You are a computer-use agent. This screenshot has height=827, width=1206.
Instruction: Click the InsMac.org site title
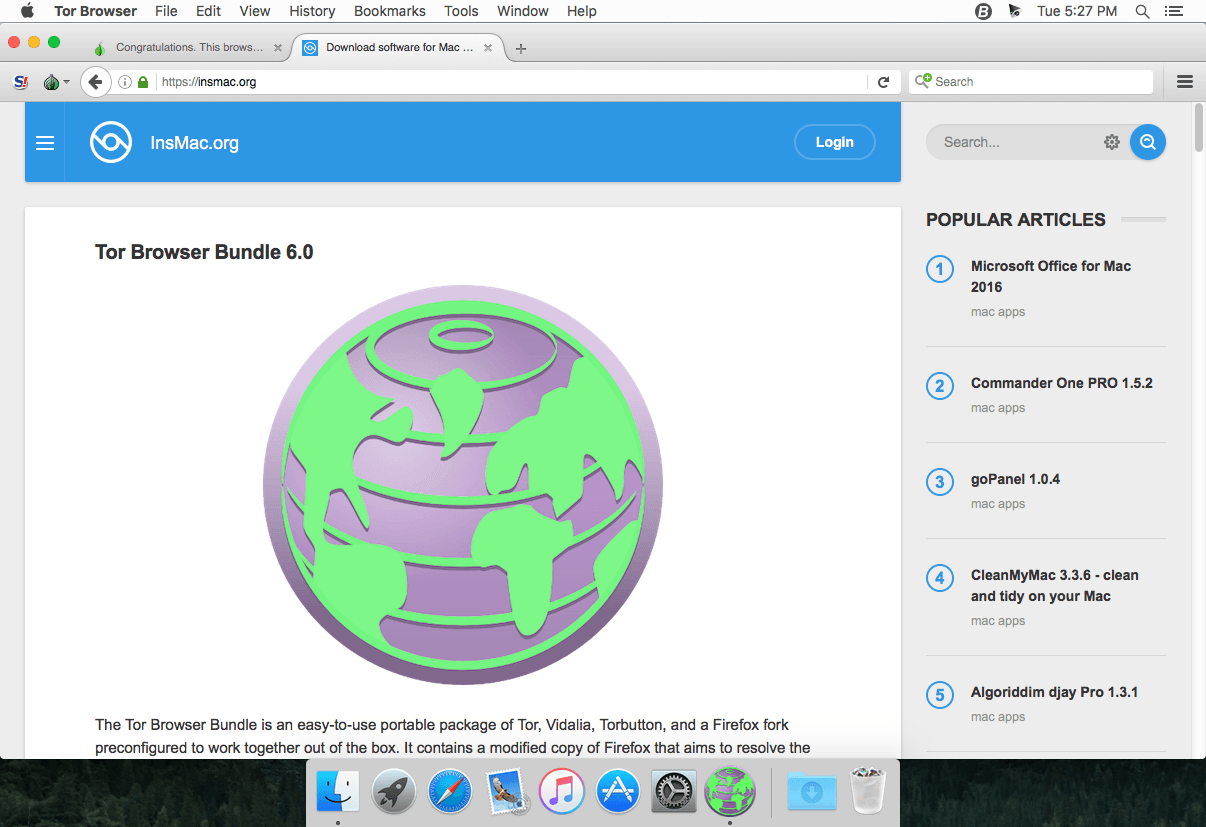coord(194,143)
